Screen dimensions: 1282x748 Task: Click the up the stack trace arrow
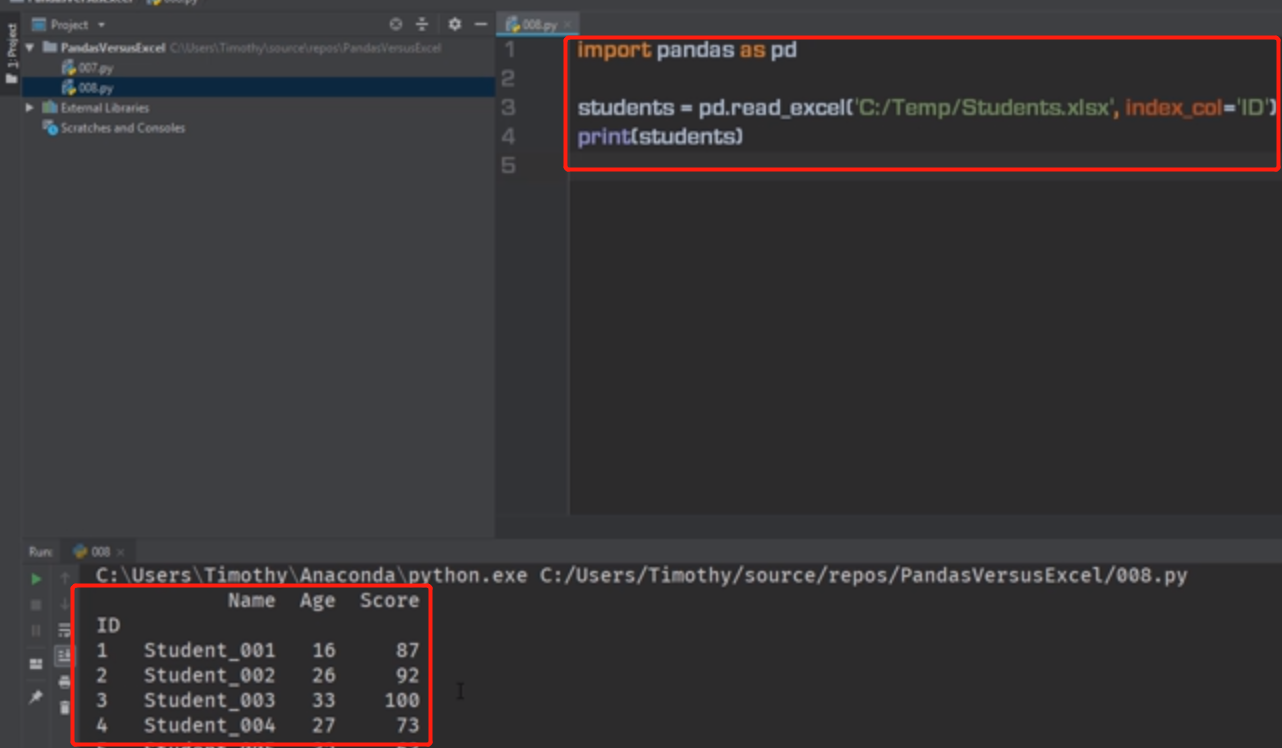pos(65,578)
